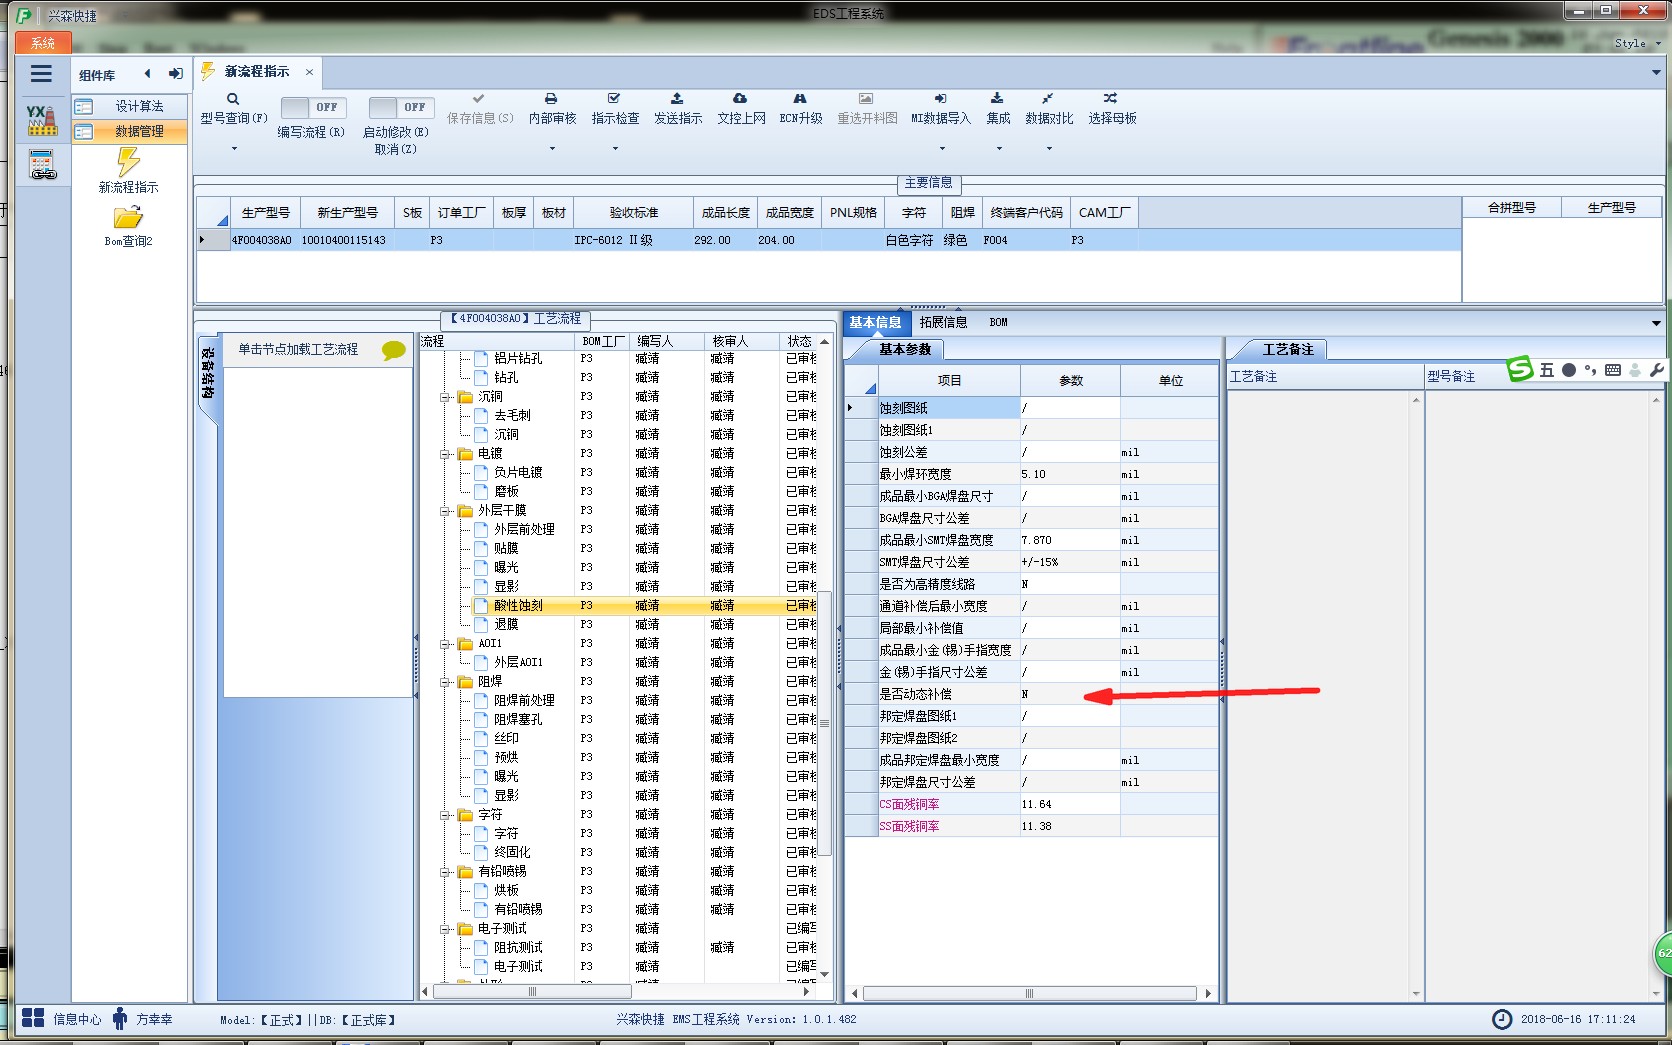Close the 新流程指示 tab
This screenshot has height=1045, width=1672.
[x=309, y=72]
